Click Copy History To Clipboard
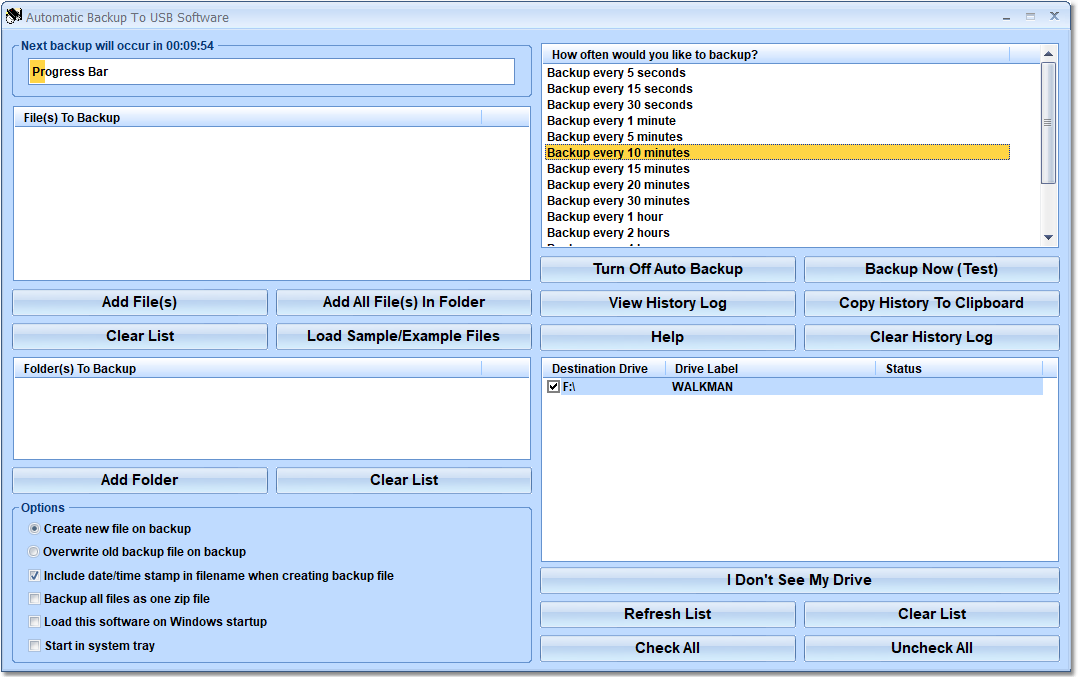Screen dimensions: 1078x679 (x=931, y=303)
